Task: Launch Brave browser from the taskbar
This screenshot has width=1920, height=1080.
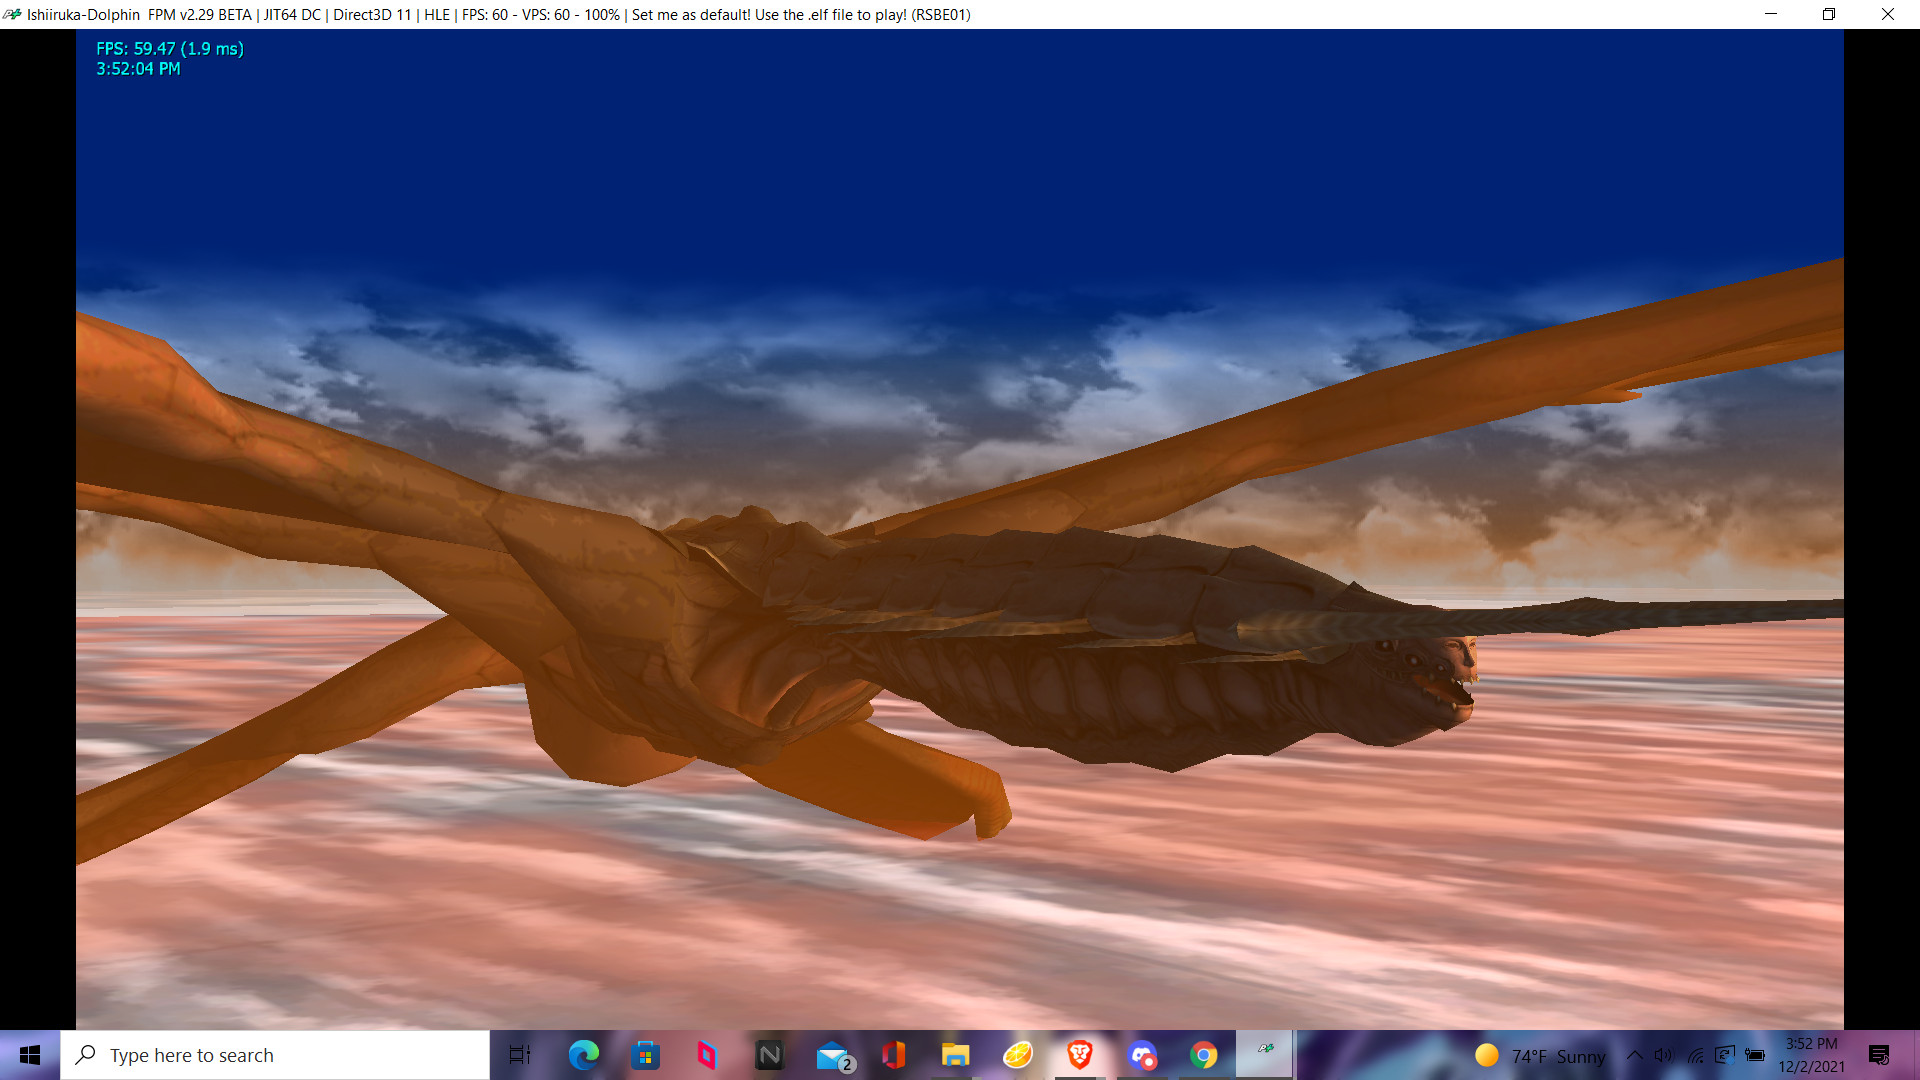Action: tap(1080, 1055)
